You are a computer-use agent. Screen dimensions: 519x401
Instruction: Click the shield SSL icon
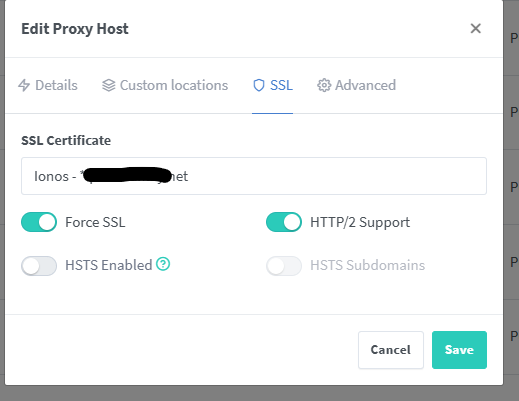(259, 85)
